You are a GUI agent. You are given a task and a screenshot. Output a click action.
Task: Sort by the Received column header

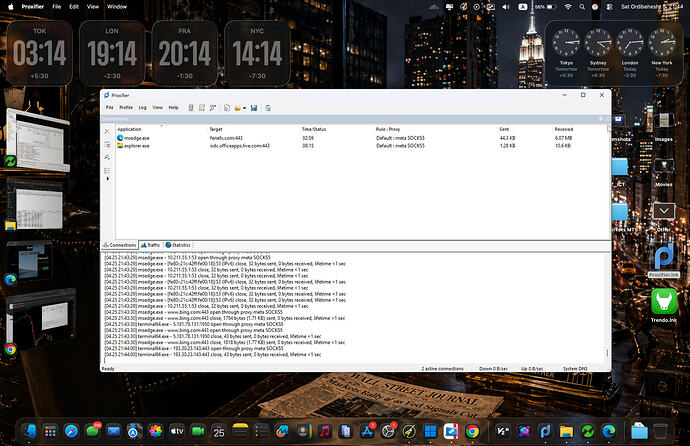pos(564,129)
